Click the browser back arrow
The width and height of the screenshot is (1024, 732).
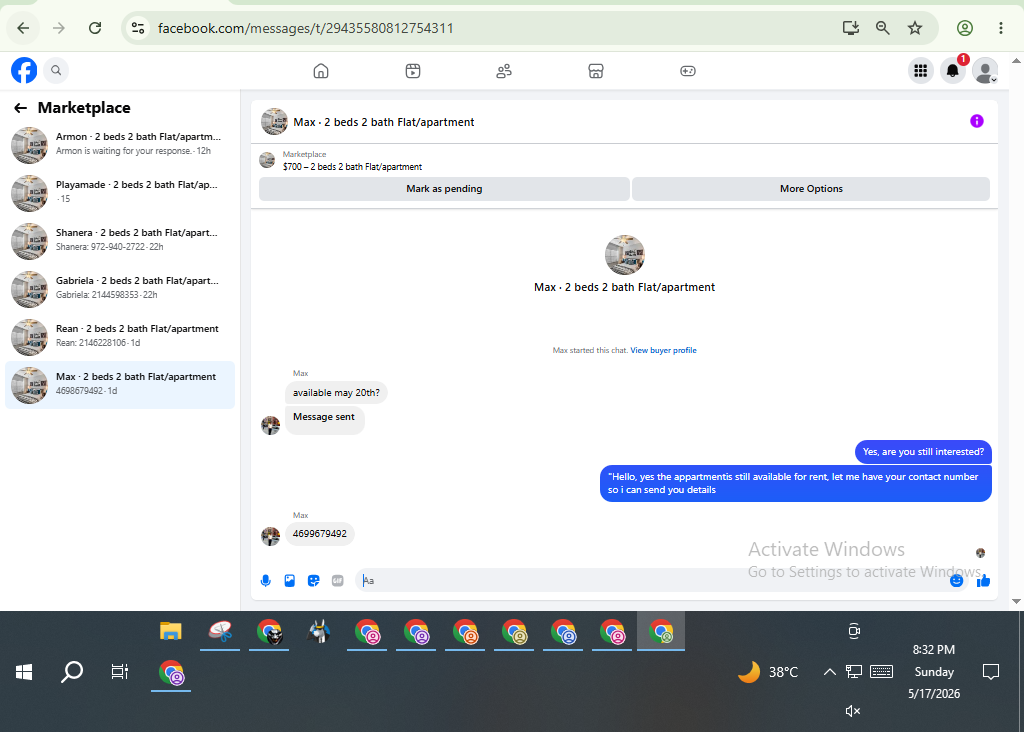24,28
